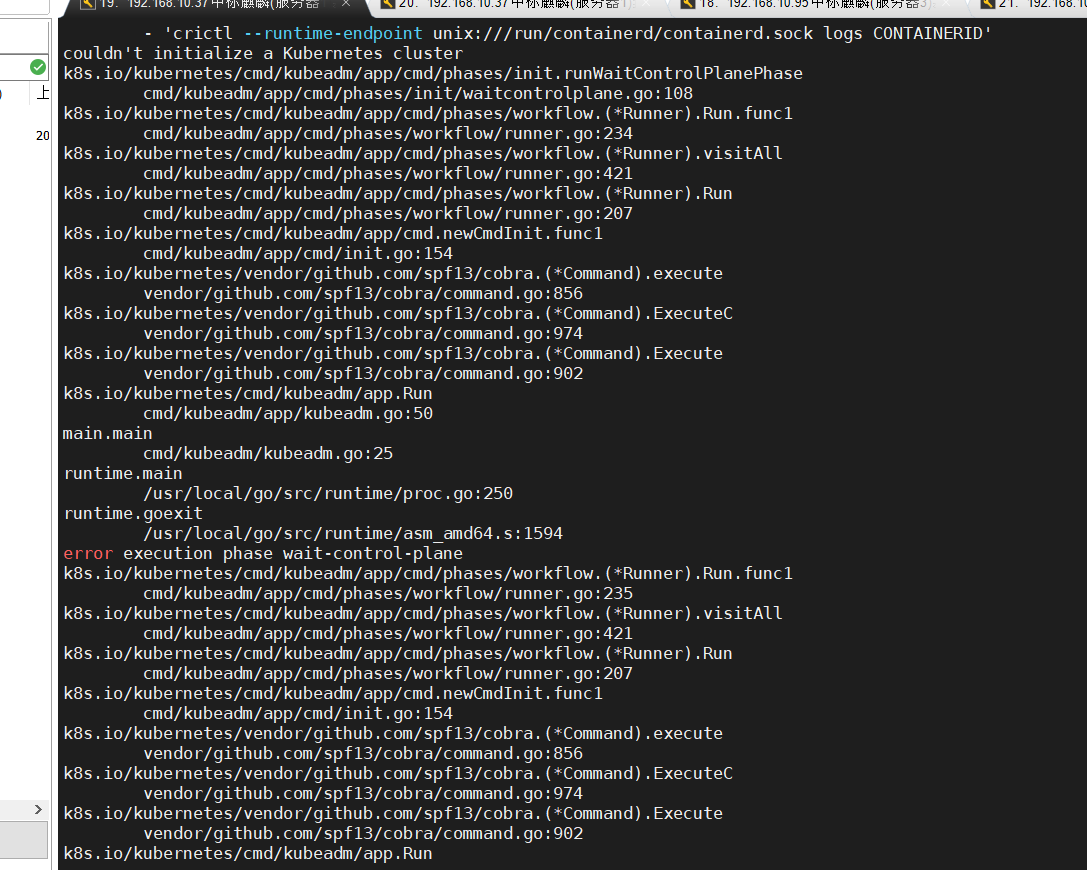Click the crictl runtime-endpoint logs command line

point(568,33)
